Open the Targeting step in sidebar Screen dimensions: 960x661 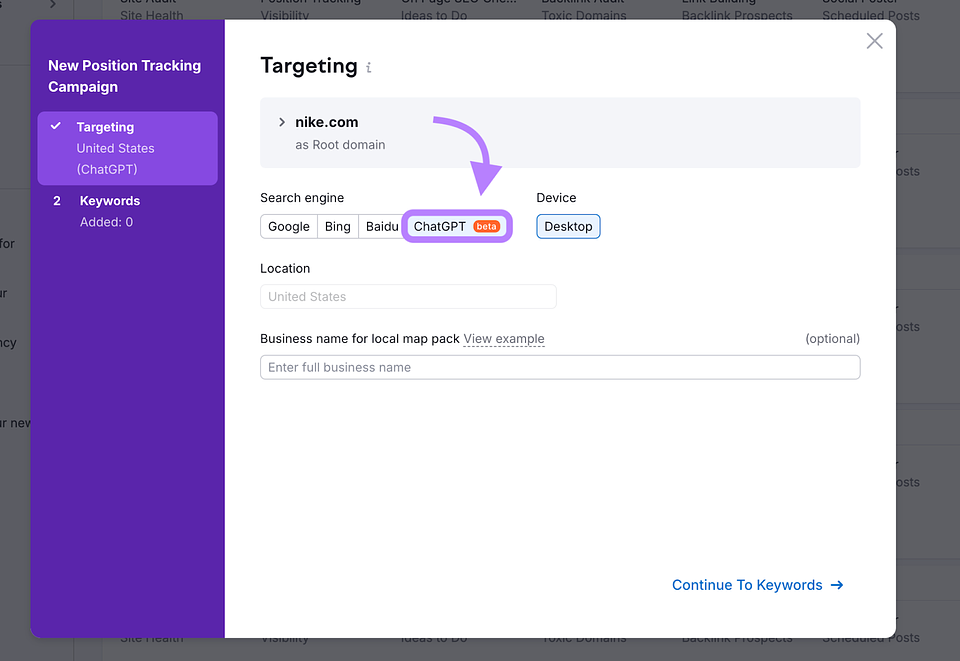pos(127,148)
